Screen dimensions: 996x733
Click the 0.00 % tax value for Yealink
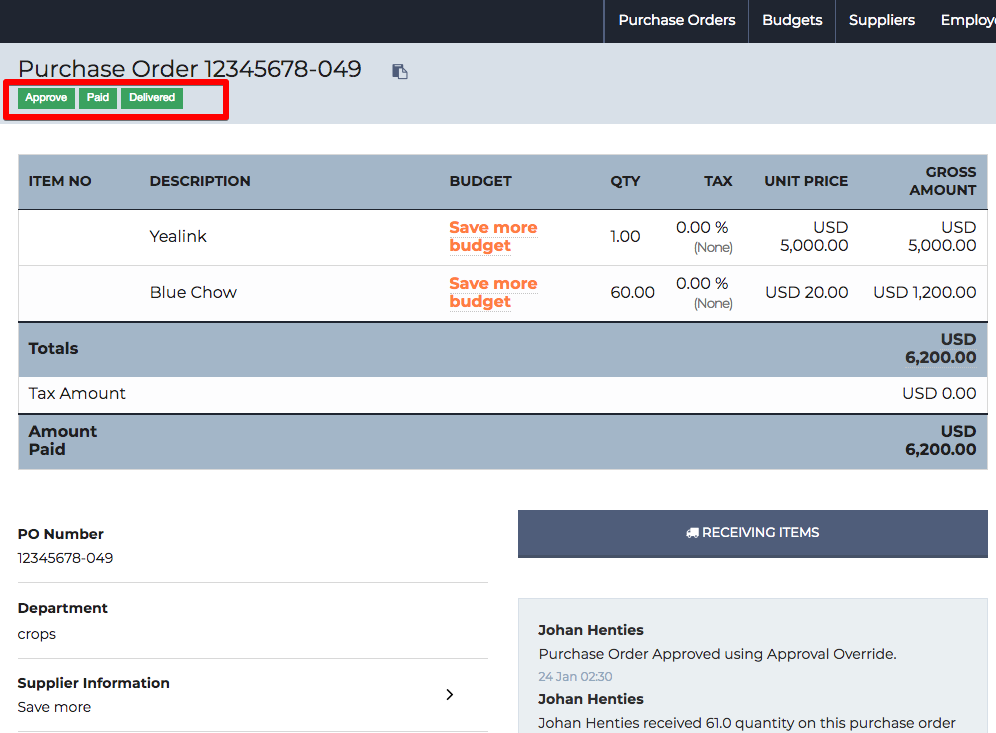pyautogui.click(x=702, y=227)
